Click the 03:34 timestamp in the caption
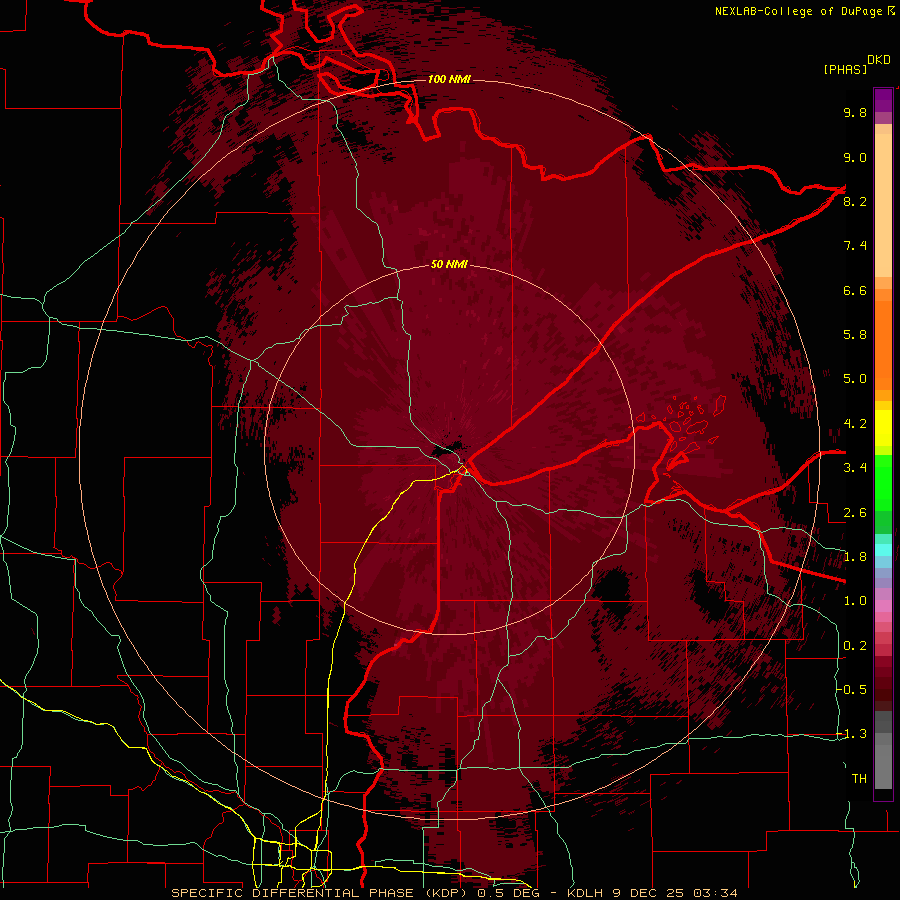The width and height of the screenshot is (900, 900). (x=715, y=893)
